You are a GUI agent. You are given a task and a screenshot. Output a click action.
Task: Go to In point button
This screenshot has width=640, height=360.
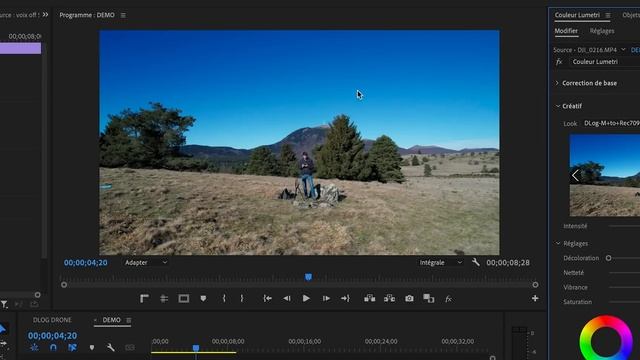tap(267, 298)
